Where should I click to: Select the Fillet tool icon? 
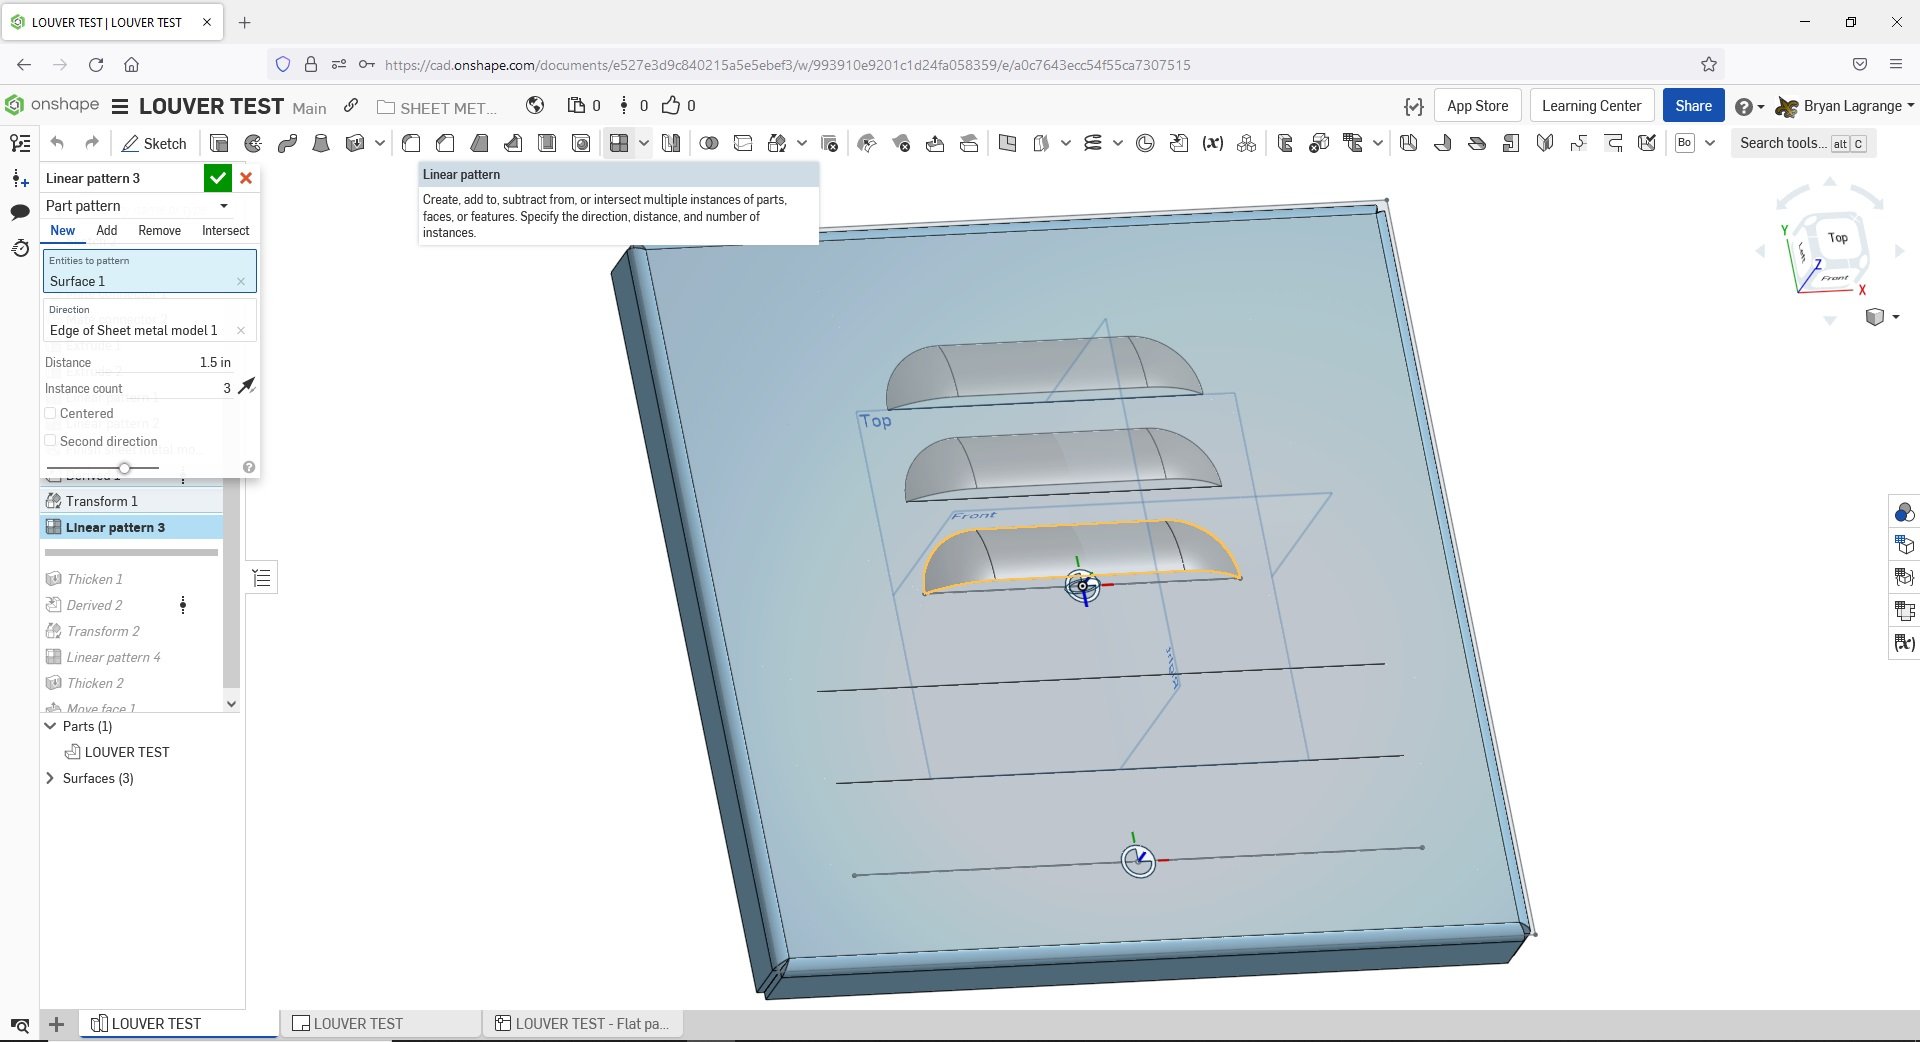tap(411, 143)
